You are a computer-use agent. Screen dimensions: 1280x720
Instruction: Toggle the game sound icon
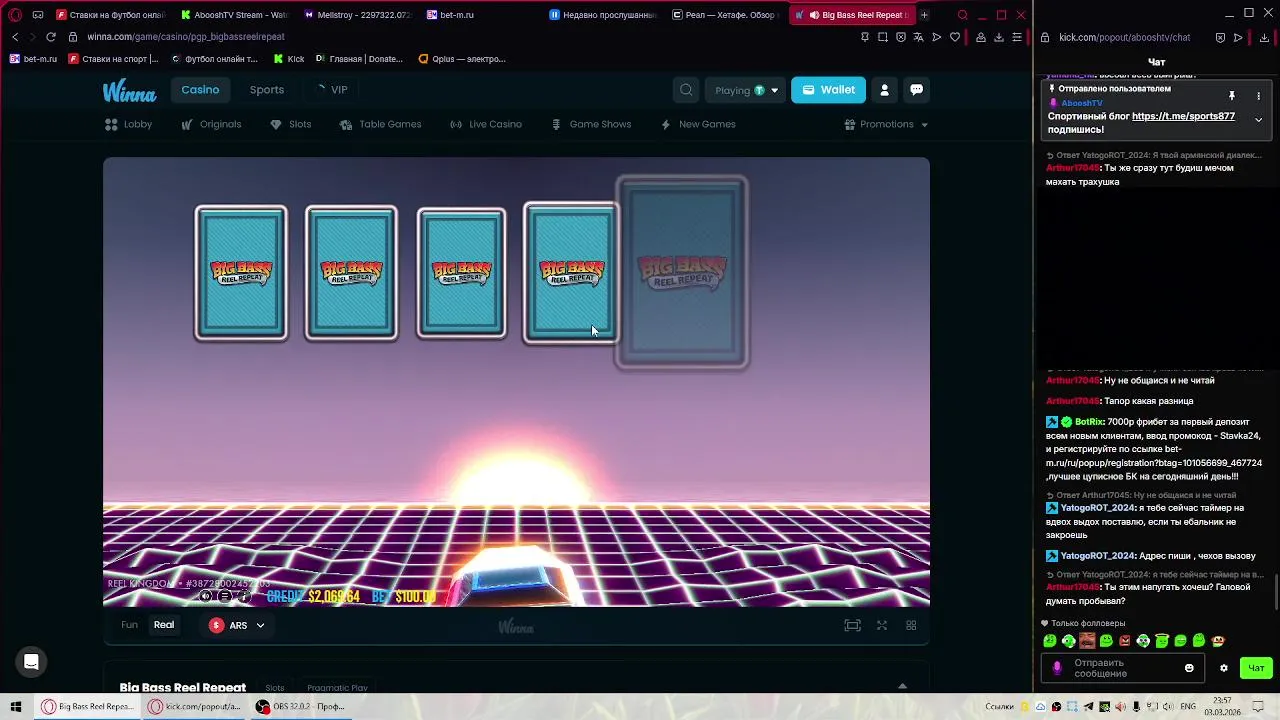click(206, 596)
